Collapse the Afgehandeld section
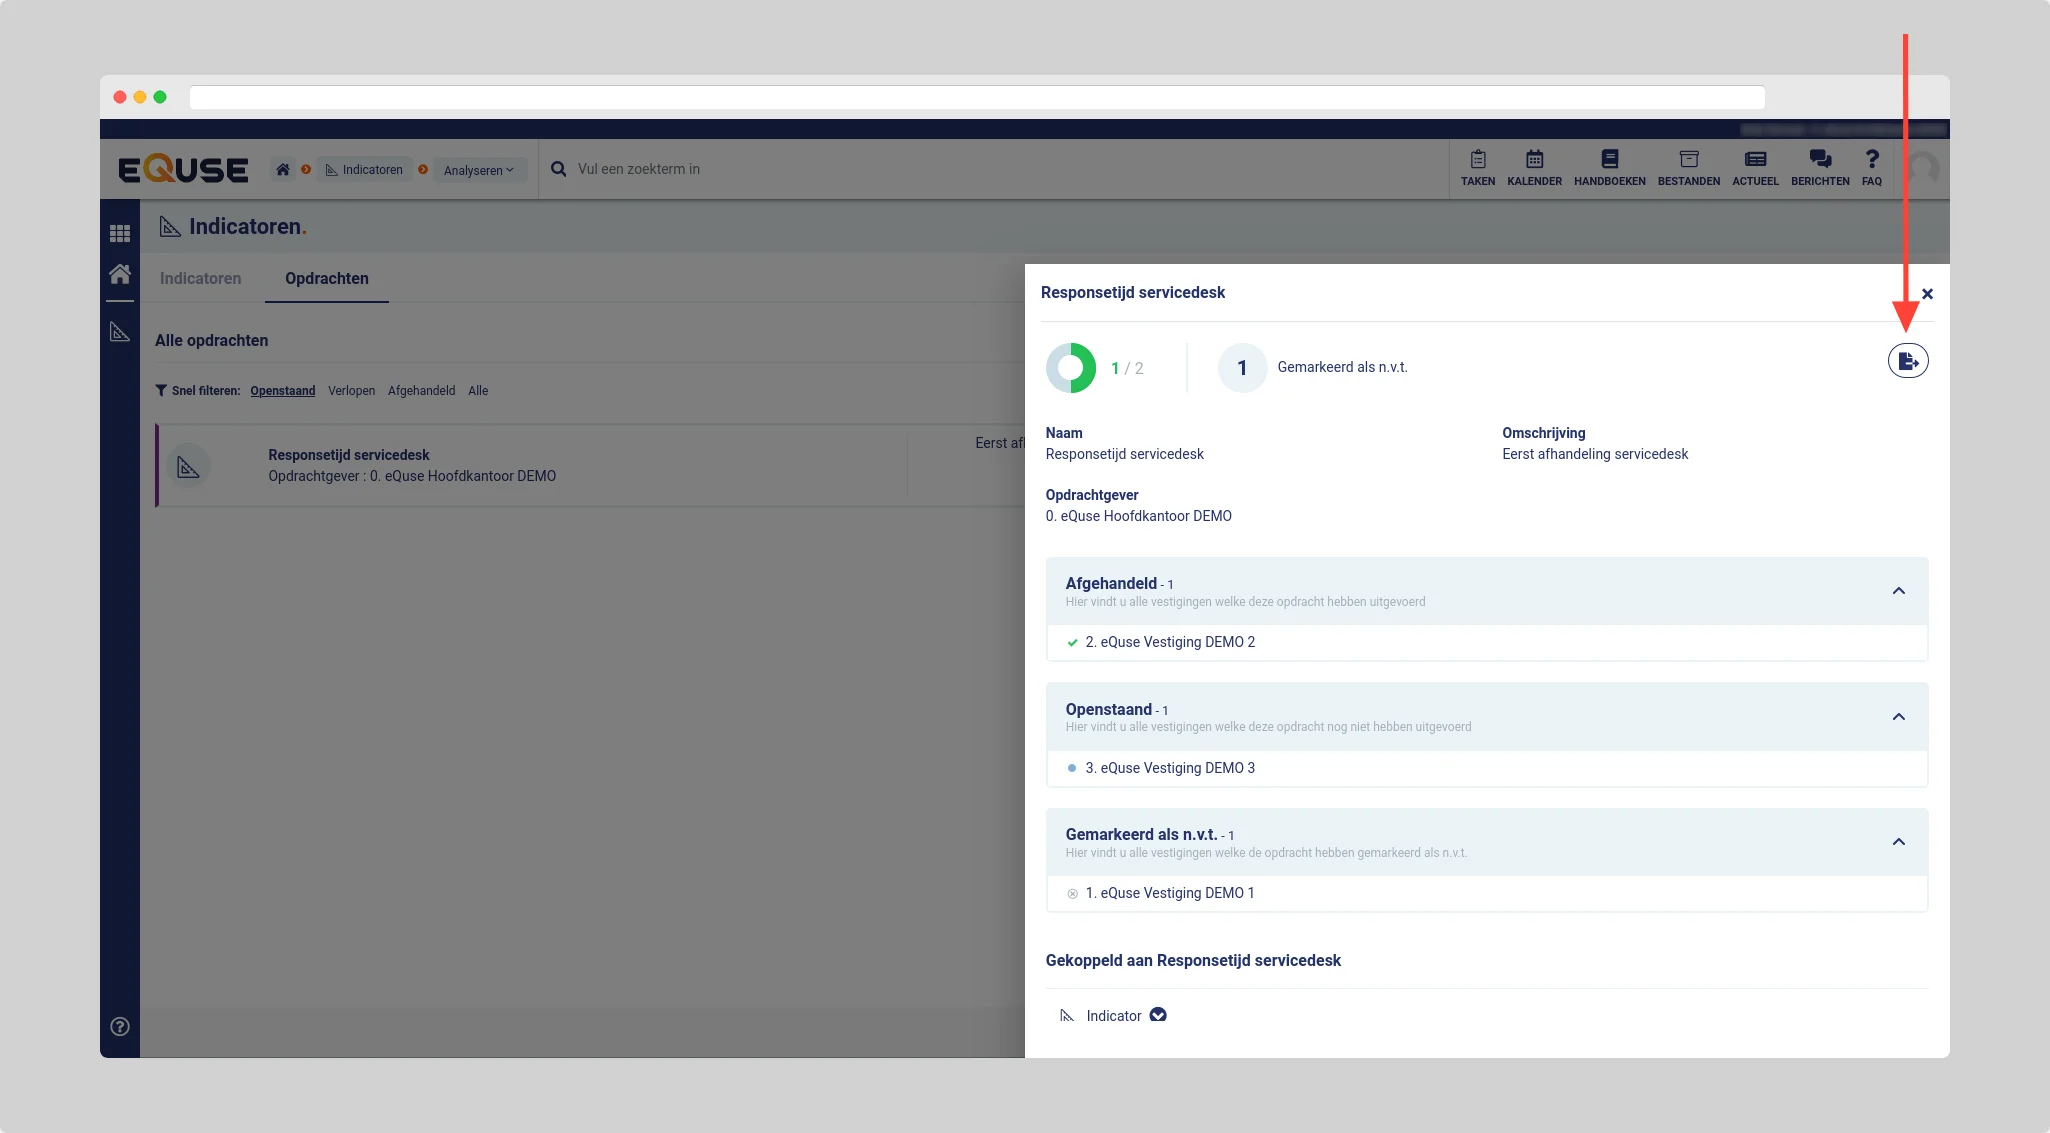2050x1133 pixels. (1898, 591)
